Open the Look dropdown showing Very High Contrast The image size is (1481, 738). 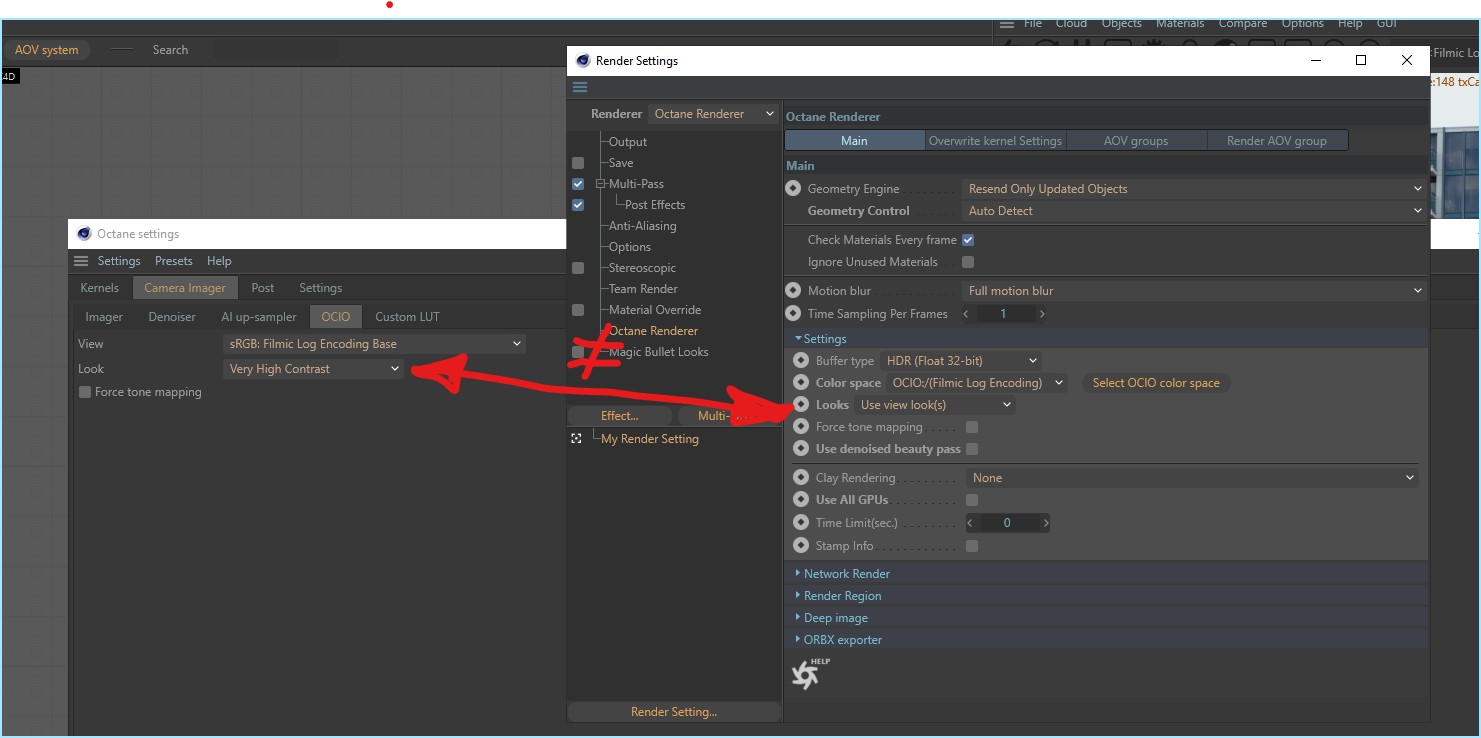[313, 369]
